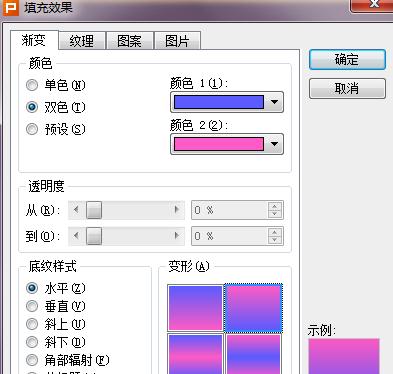Image resolution: width=393 pixels, height=374 pixels.
Task: Click the 从 transparency slider thumb
Action: [x=94, y=210]
